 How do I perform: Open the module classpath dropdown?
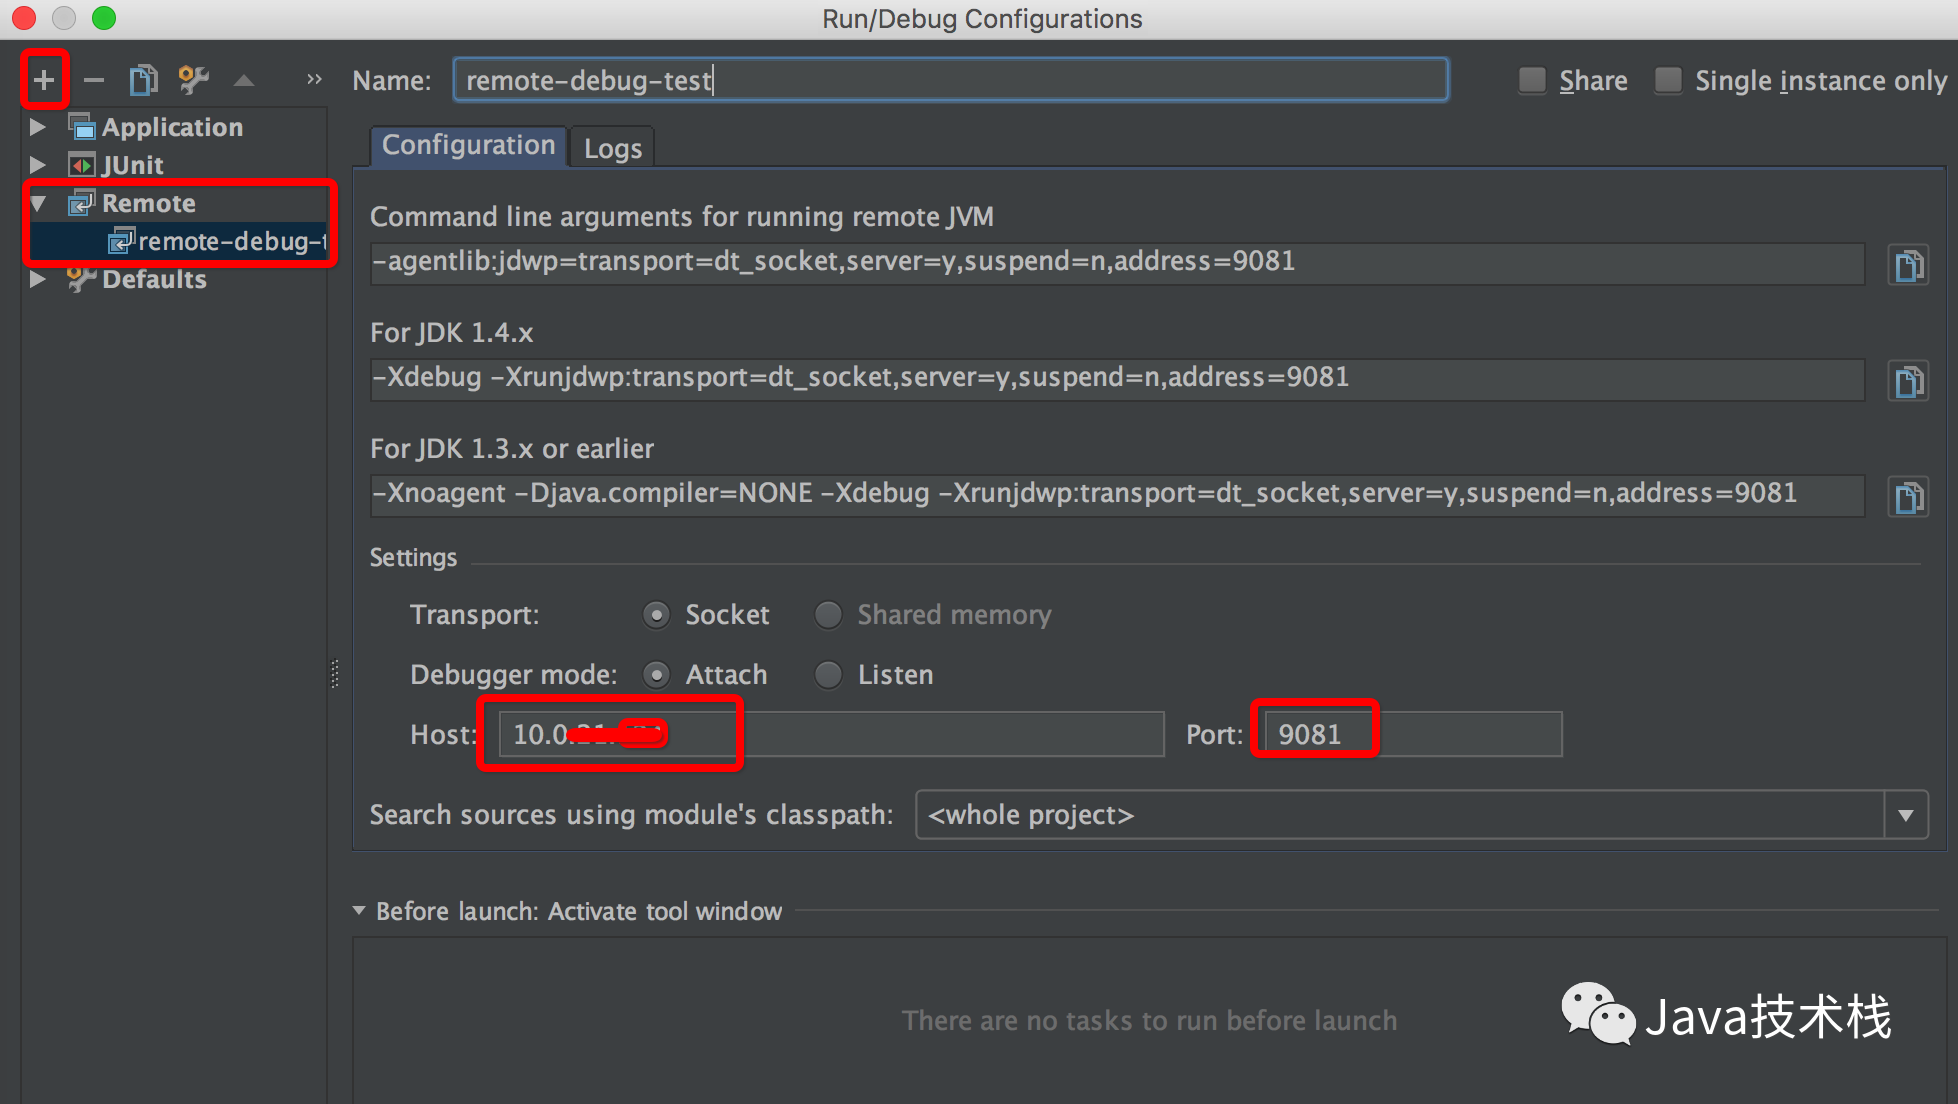(1905, 815)
